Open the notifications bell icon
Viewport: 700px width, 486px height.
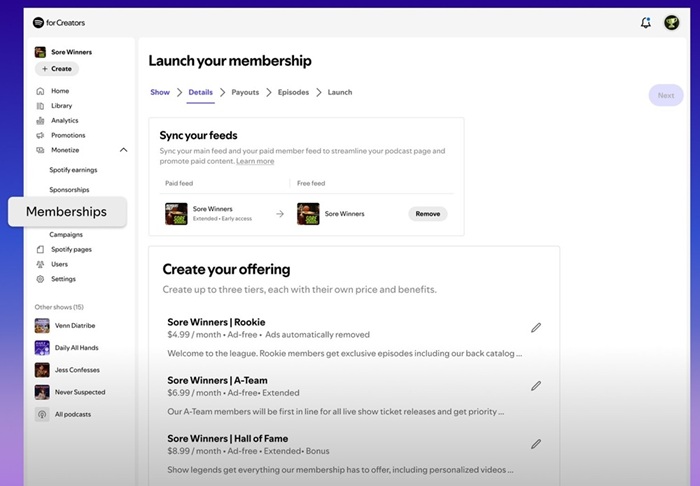pyautogui.click(x=646, y=22)
